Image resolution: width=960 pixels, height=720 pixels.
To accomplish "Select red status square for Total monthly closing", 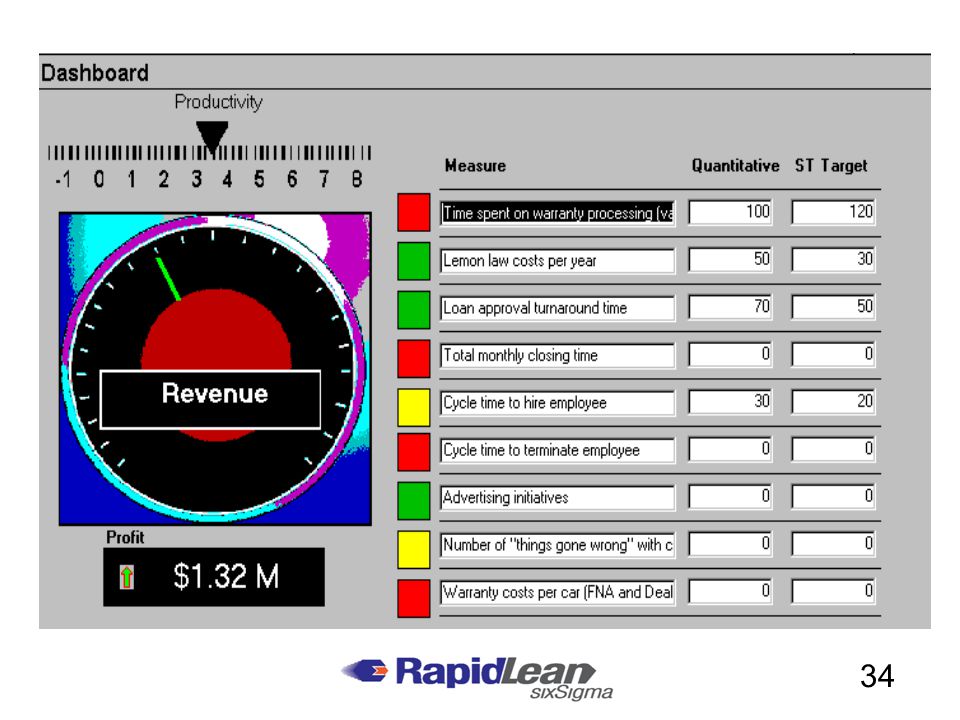I will (413, 359).
